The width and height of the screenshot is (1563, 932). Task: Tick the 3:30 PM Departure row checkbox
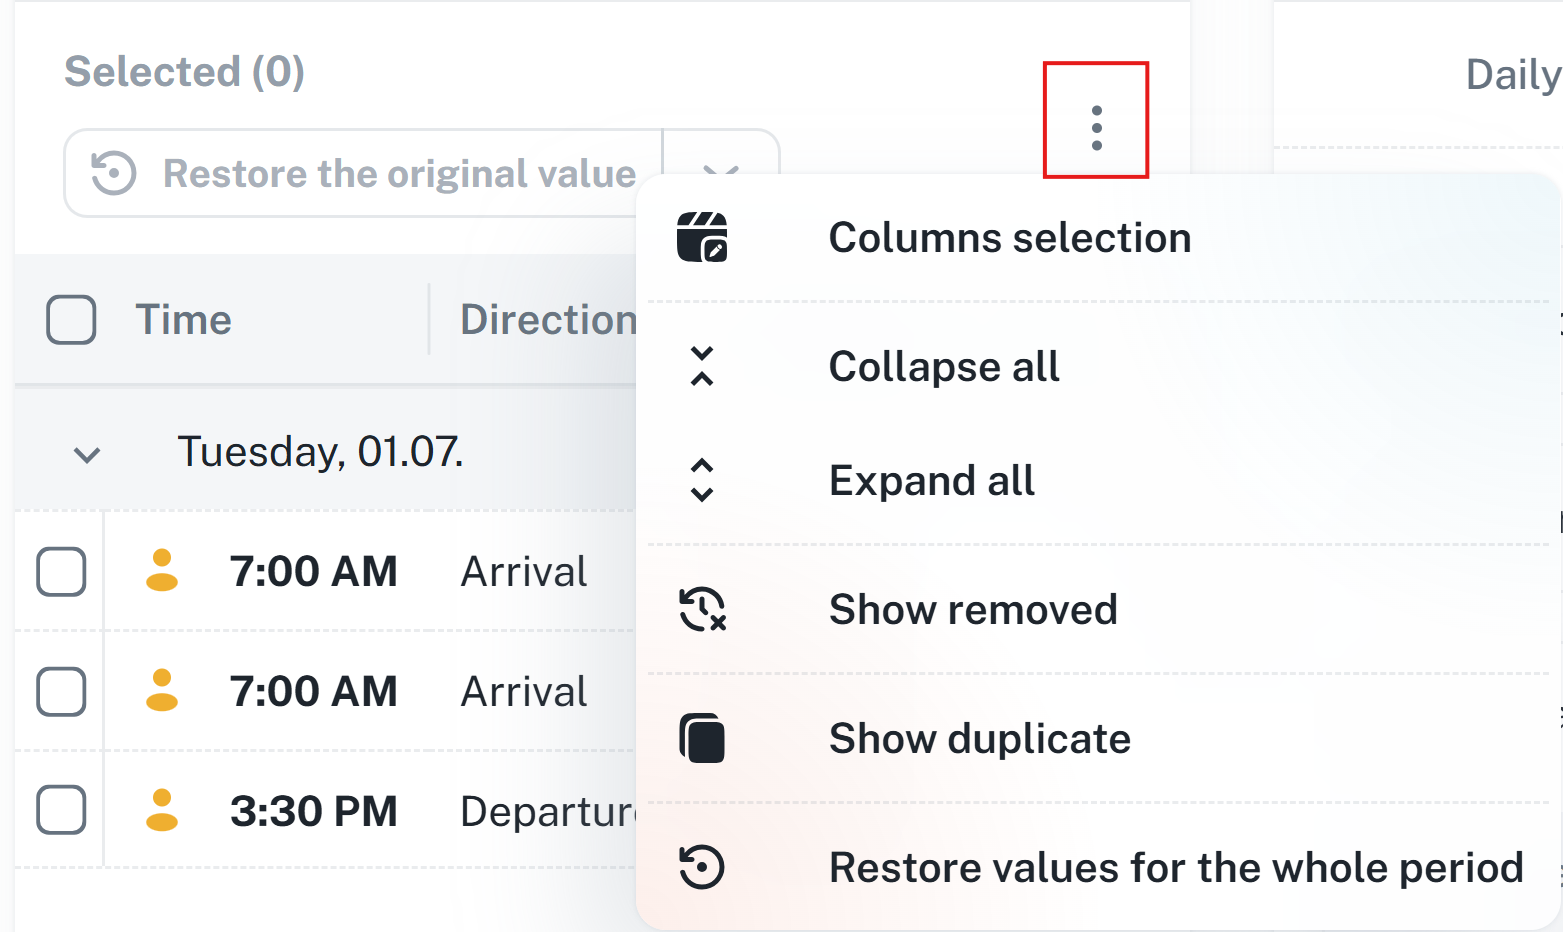[x=61, y=810]
